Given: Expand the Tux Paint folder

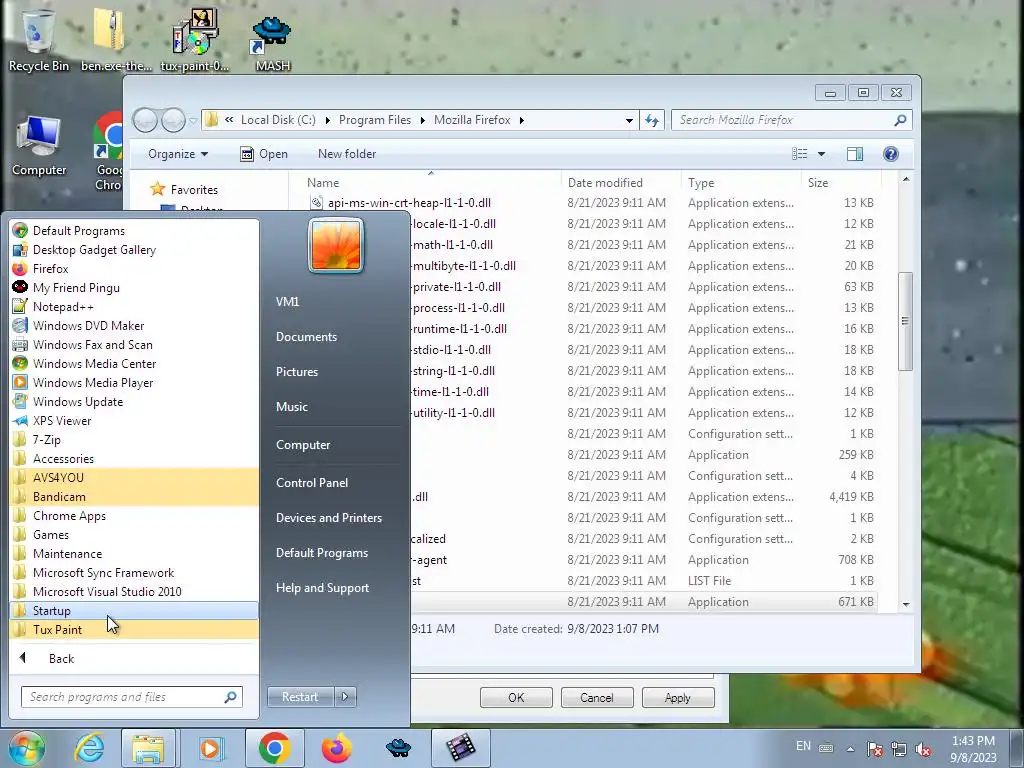Looking at the screenshot, I should 134,630.
